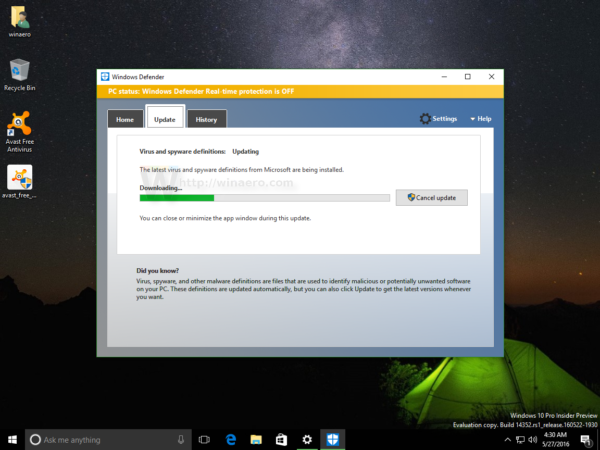
Task: Open Settings app from taskbar
Action: click(x=307, y=440)
